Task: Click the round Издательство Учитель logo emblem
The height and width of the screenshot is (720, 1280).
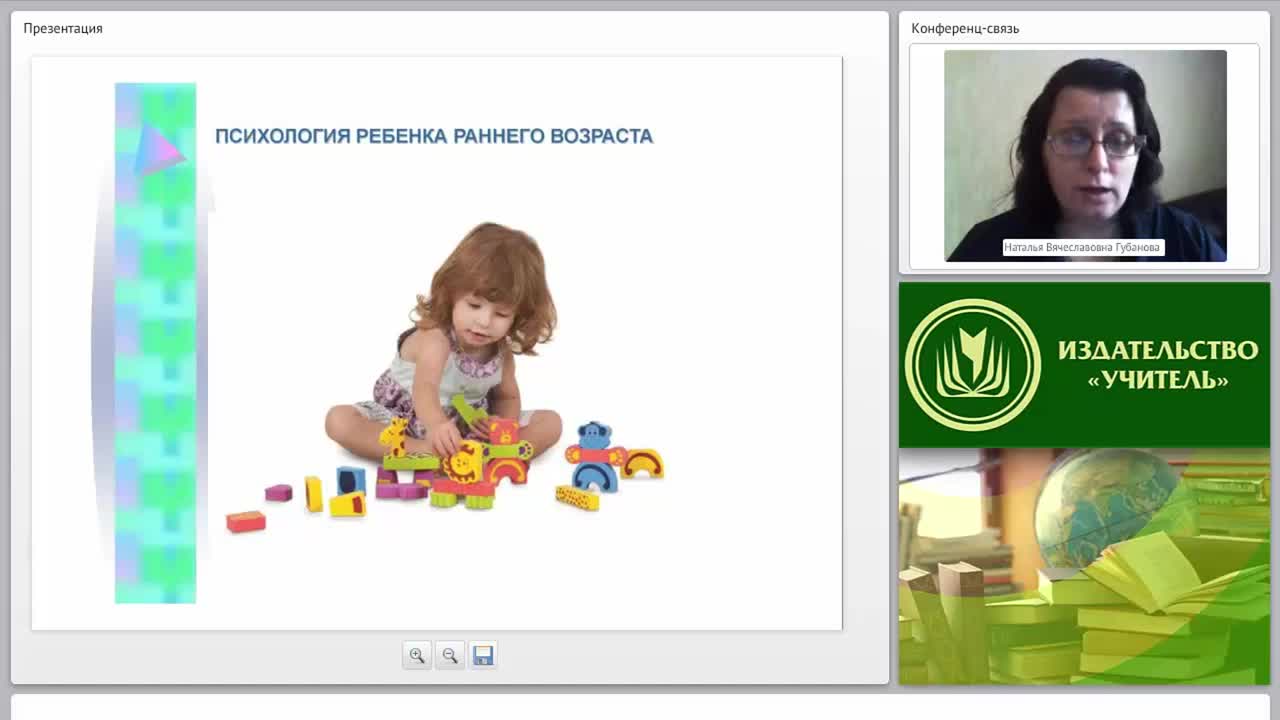Action: (973, 365)
